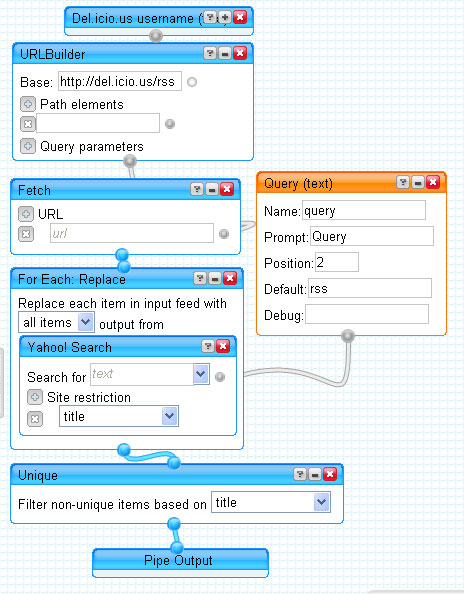Close the Unique module
464x594 pixels.
click(330, 474)
